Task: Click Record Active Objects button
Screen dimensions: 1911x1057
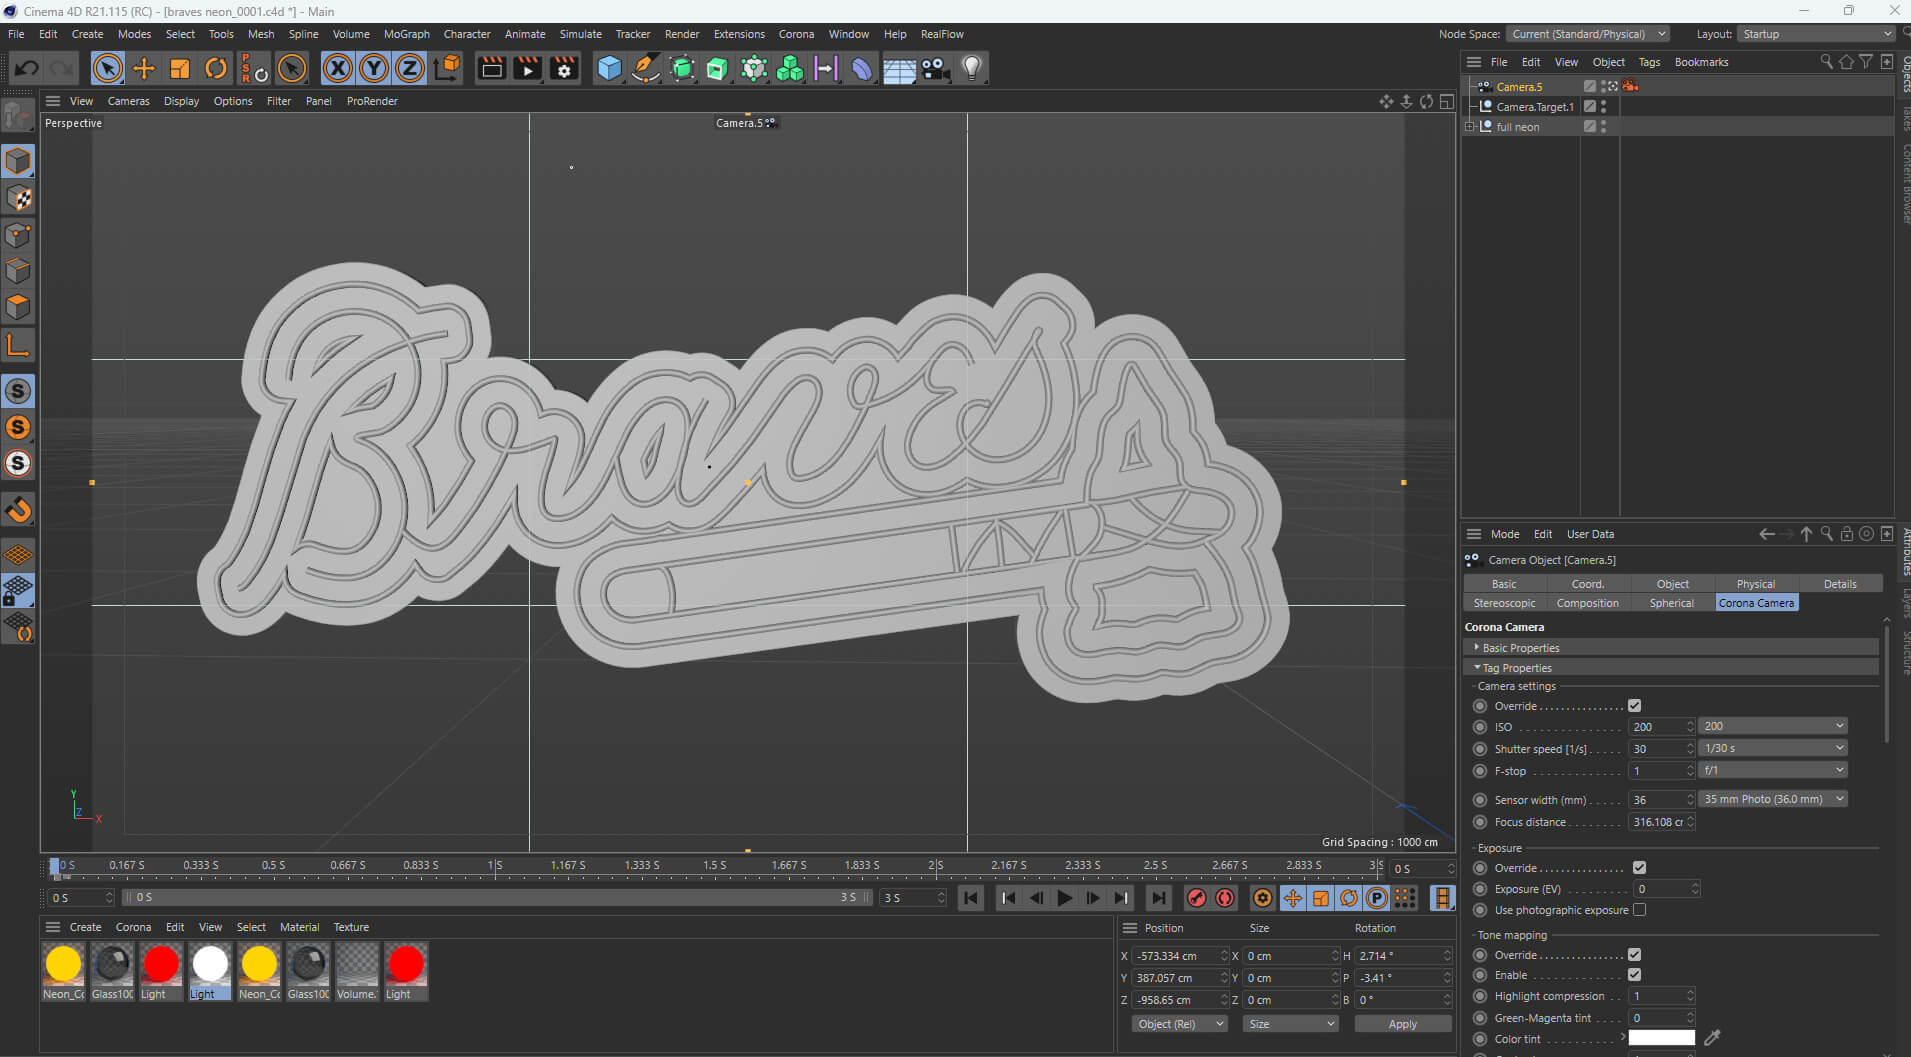Action: pyautogui.click(x=1196, y=898)
